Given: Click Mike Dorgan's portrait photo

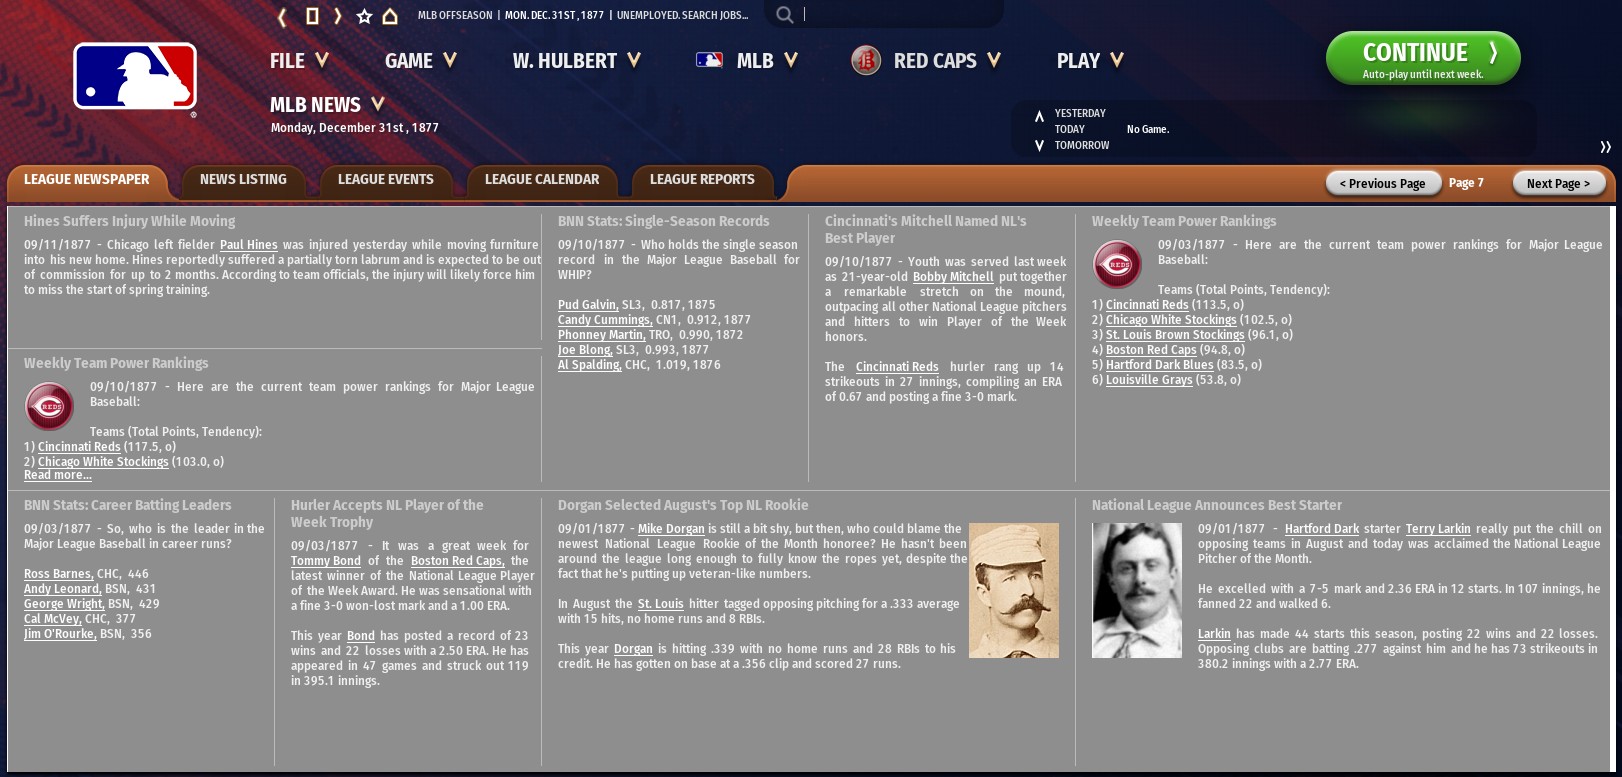Looking at the screenshot, I should pos(1014,590).
